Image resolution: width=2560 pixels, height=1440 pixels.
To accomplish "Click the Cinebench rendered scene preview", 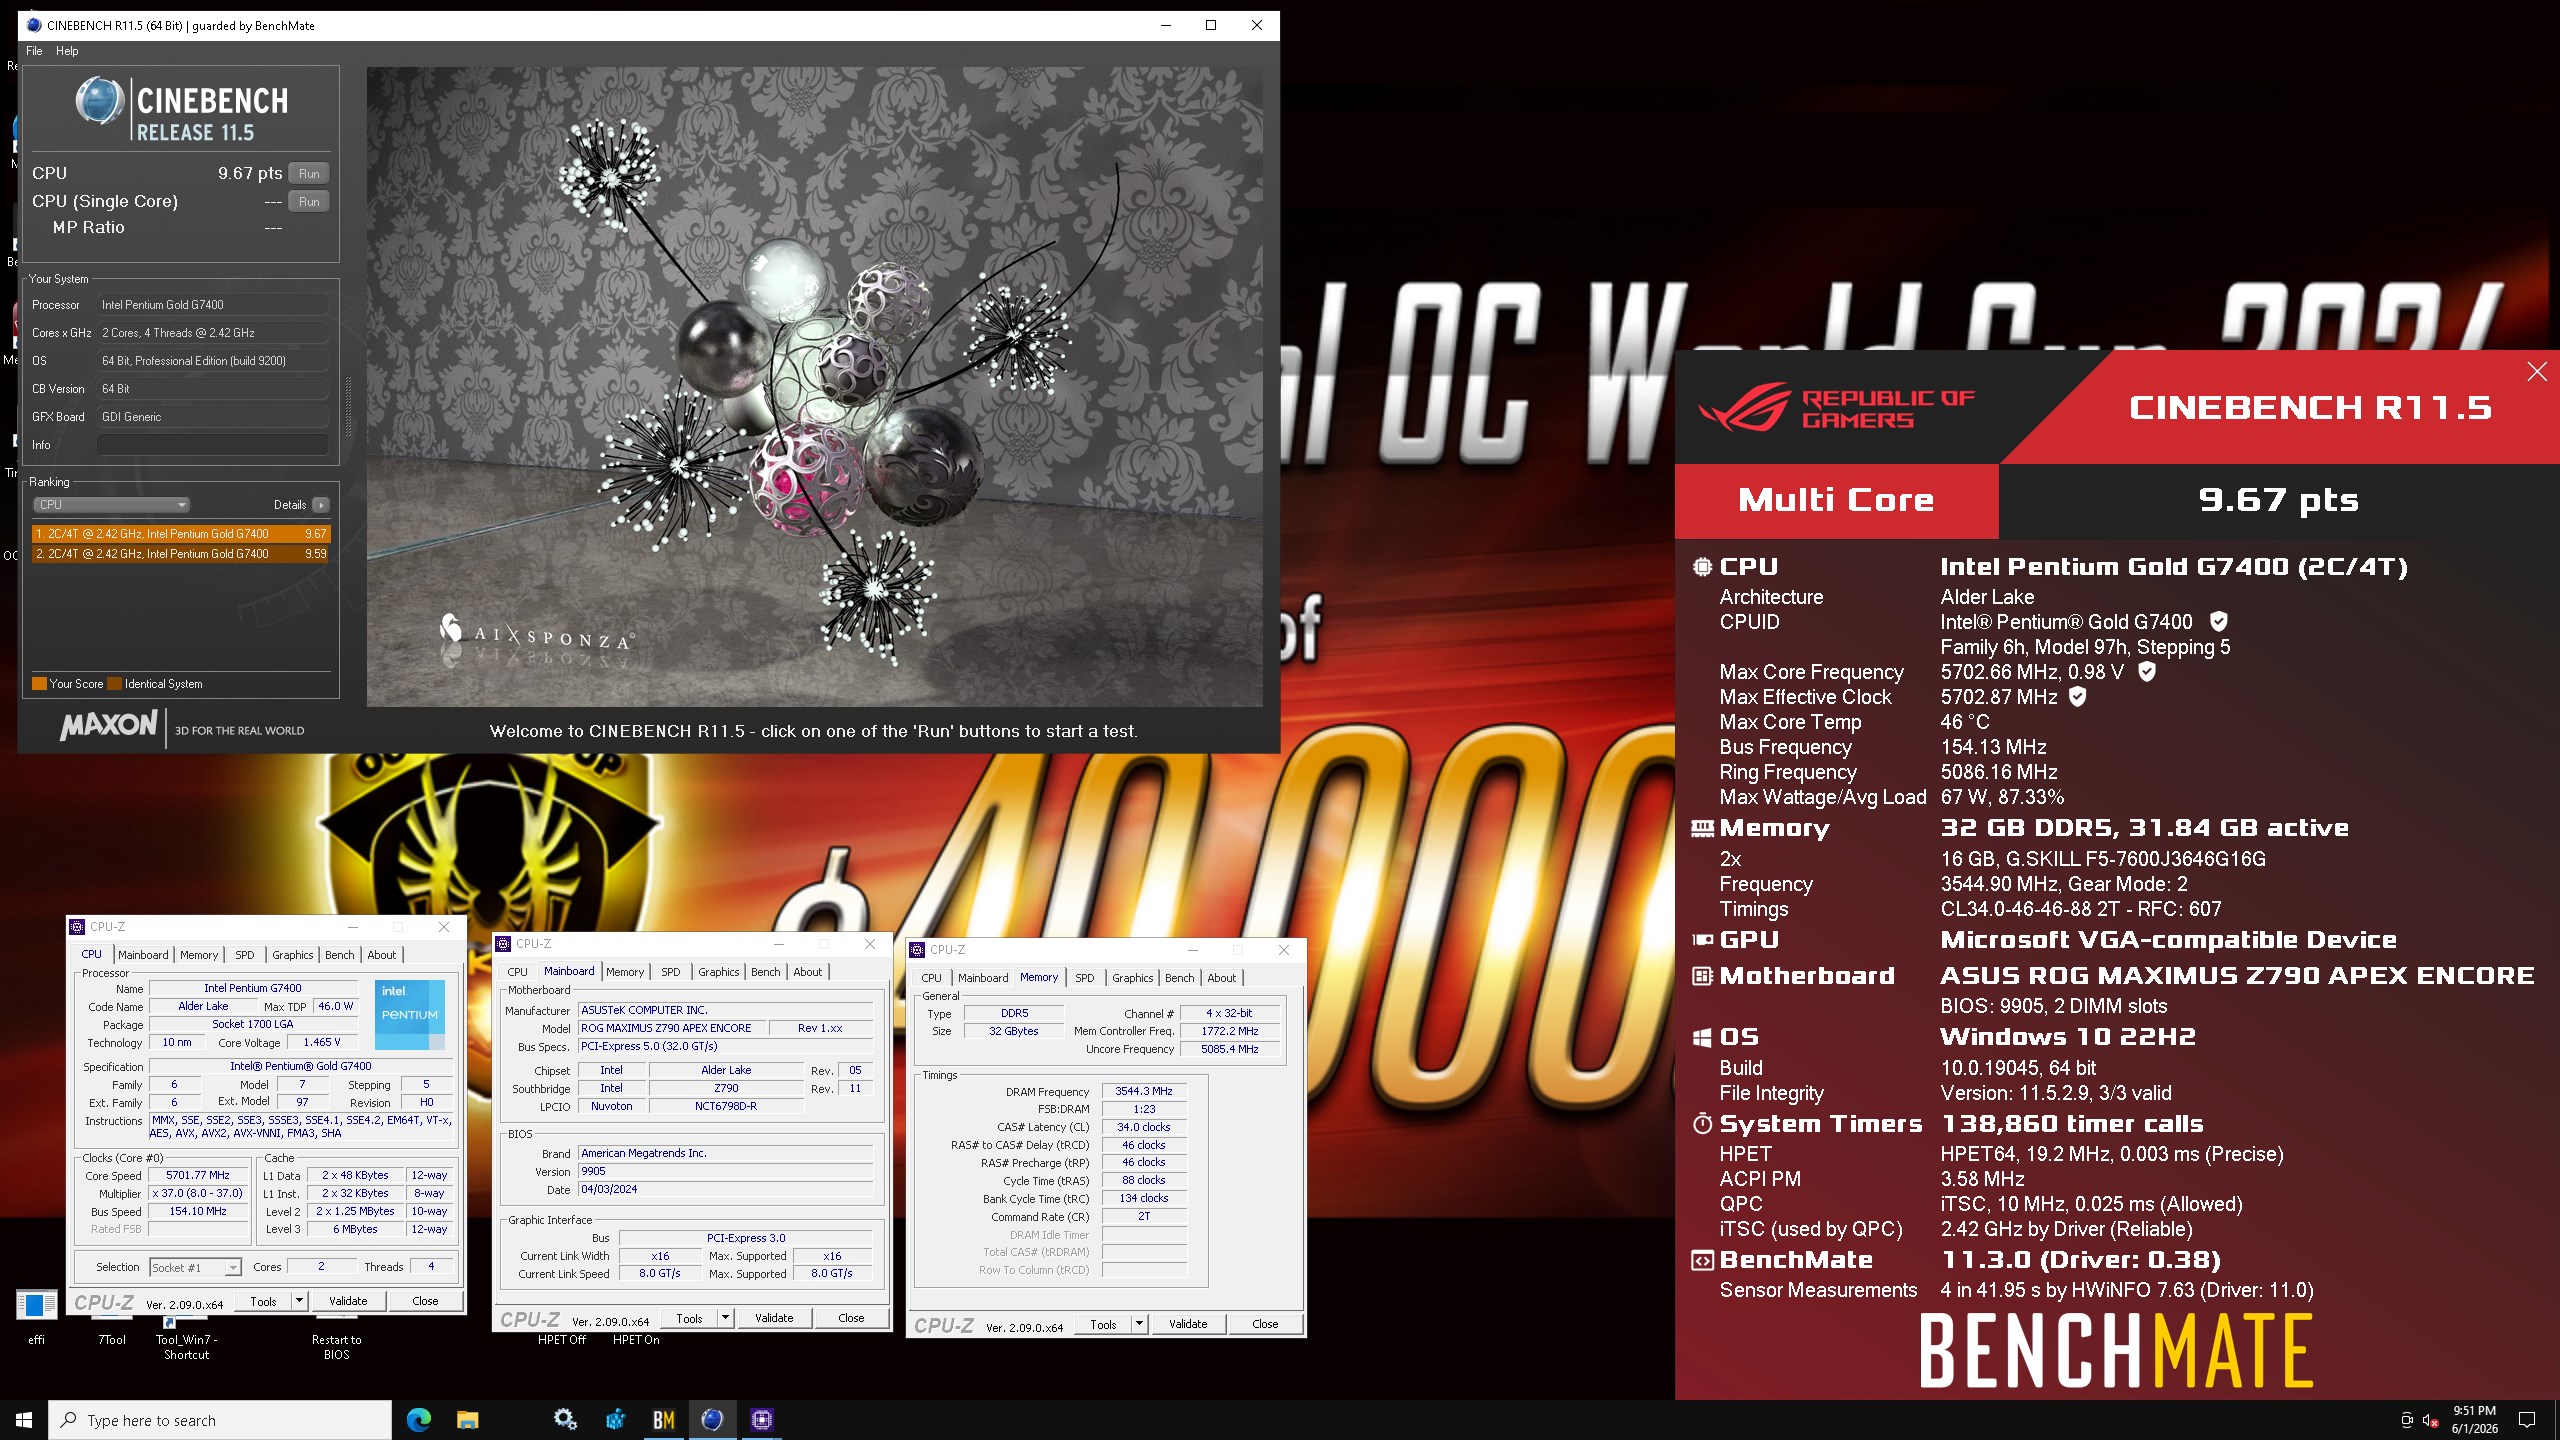I will 814,387.
